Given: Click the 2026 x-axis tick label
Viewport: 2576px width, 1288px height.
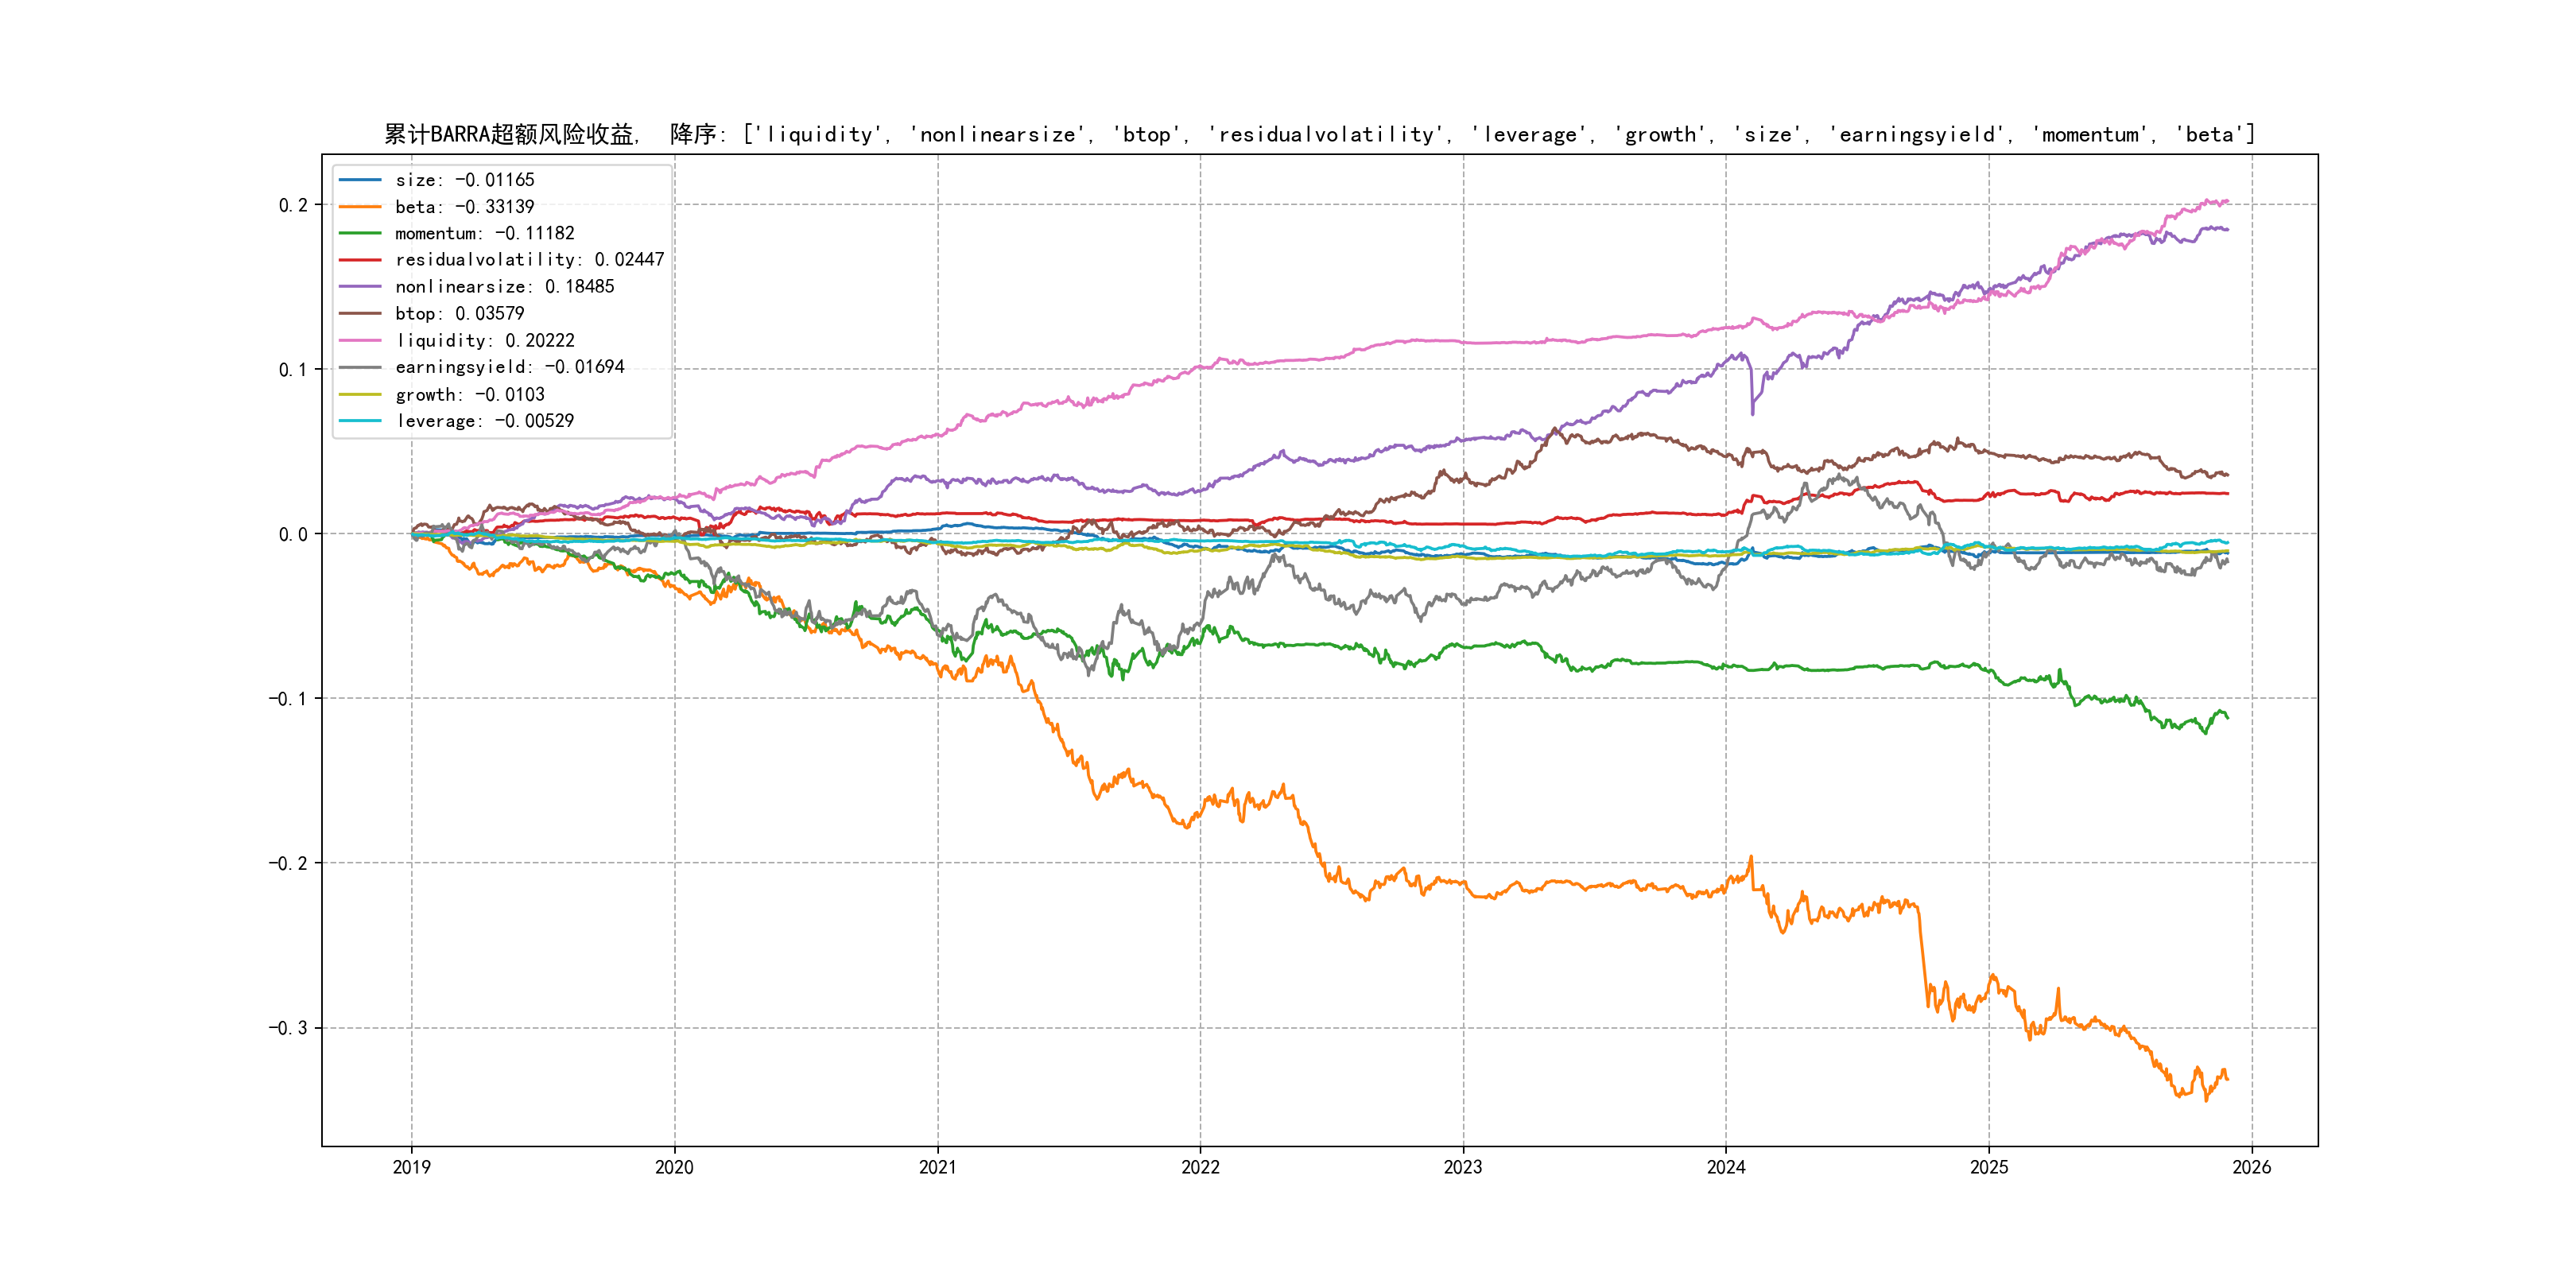Looking at the screenshot, I should (2251, 1167).
